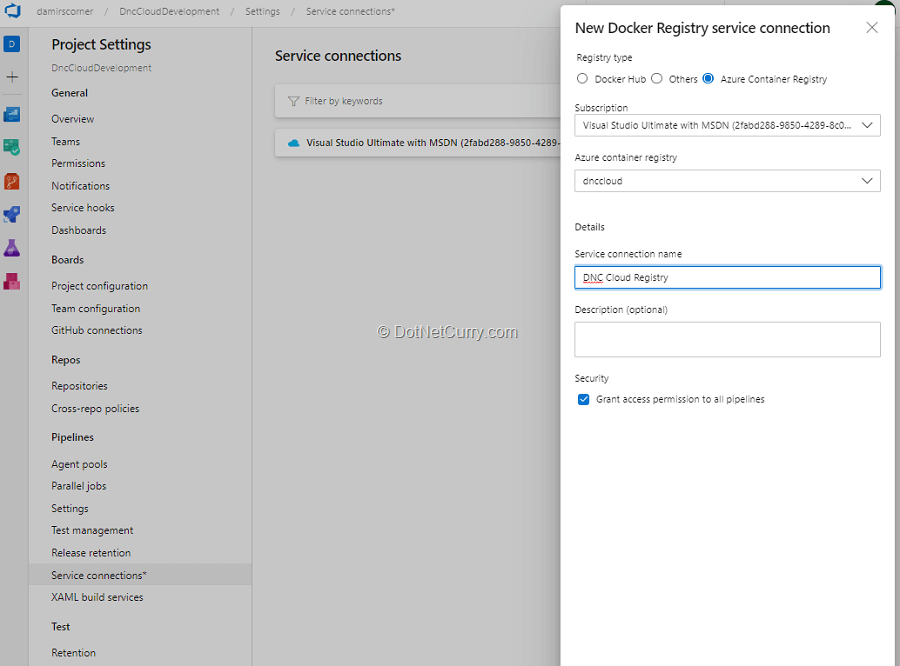Open Pipelines rocket icon in left rail
Screen dimensions: 900x666
tap(12, 215)
